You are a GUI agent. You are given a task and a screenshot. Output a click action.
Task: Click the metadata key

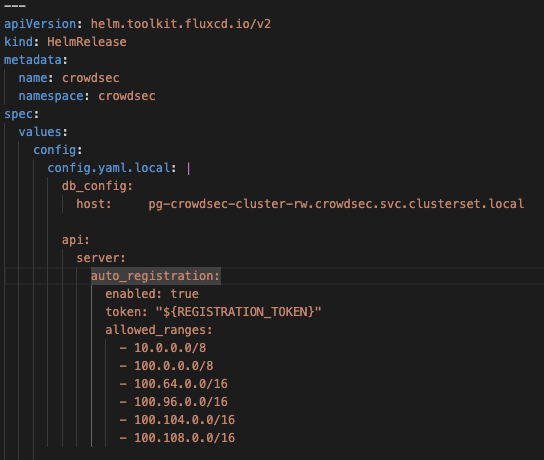pos(33,60)
